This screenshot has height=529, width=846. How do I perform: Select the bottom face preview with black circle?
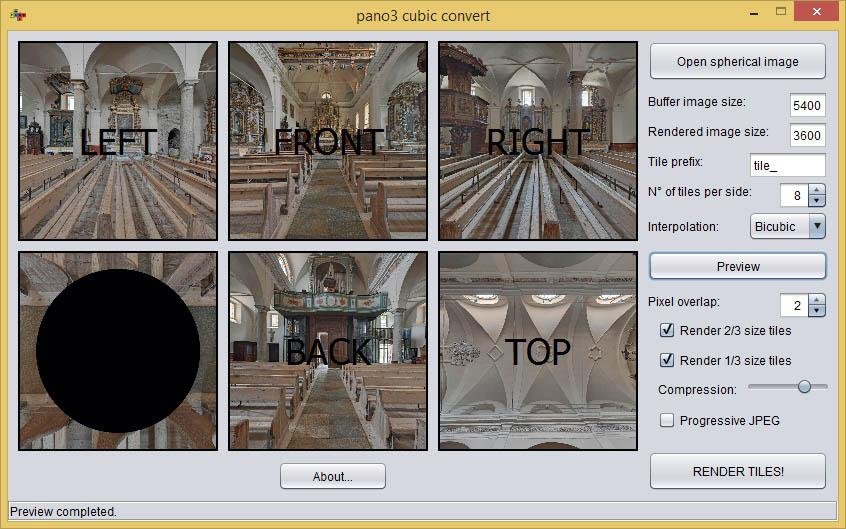pyautogui.click(x=118, y=351)
